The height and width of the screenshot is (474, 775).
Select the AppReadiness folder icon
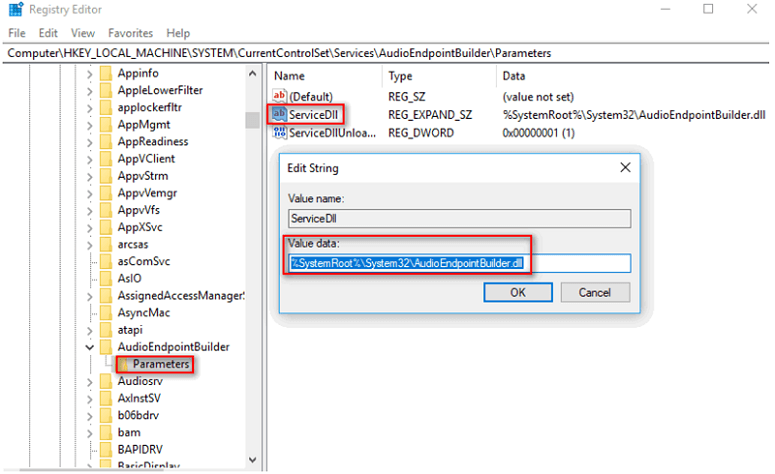click(106, 142)
